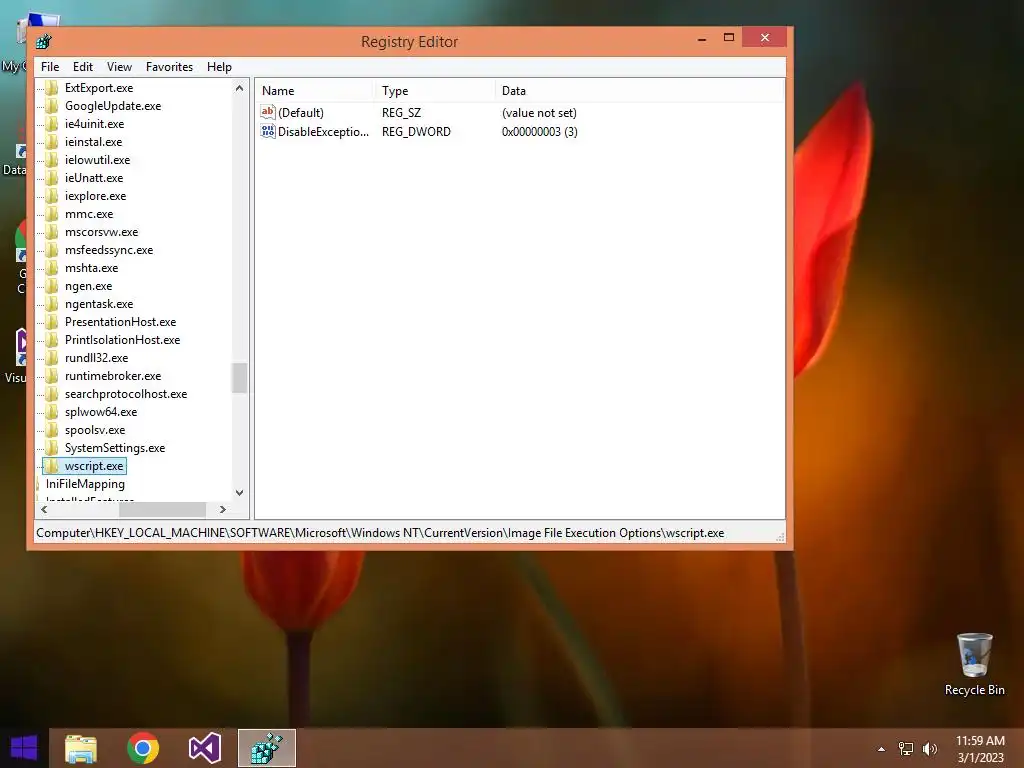Click the tree horizontal scroll right arrow
Image resolution: width=1024 pixels, height=768 pixels.
point(223,509)
